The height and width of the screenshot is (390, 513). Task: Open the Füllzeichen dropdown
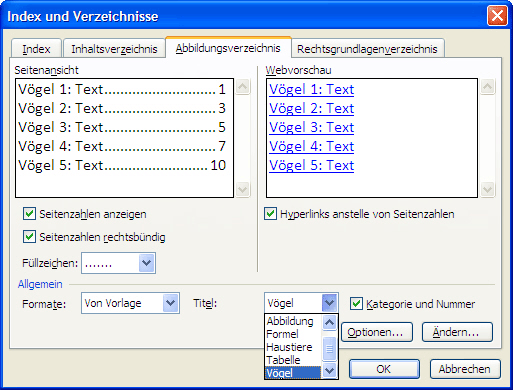pos(147,263)
